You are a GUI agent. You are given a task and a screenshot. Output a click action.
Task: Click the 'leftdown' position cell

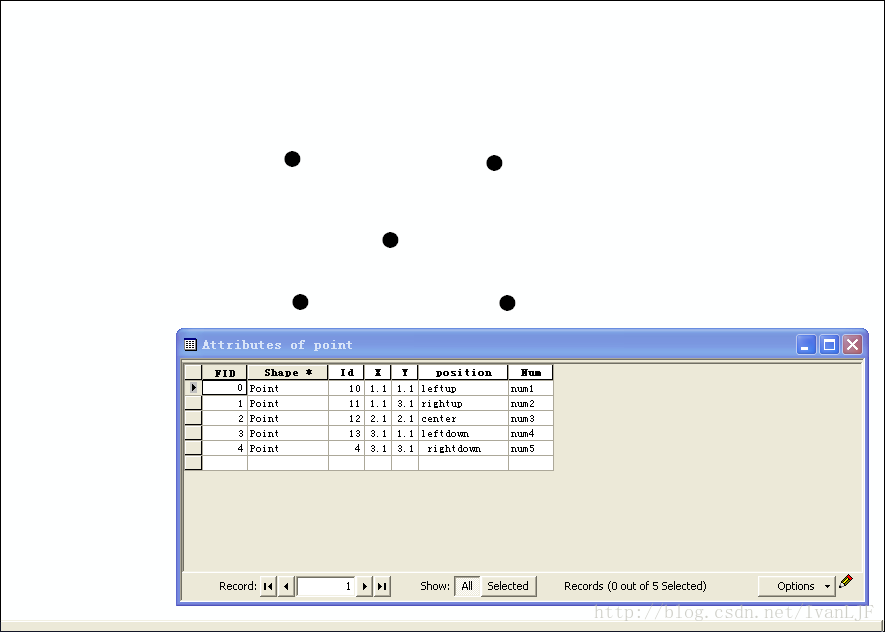click(x=463, y=433)
